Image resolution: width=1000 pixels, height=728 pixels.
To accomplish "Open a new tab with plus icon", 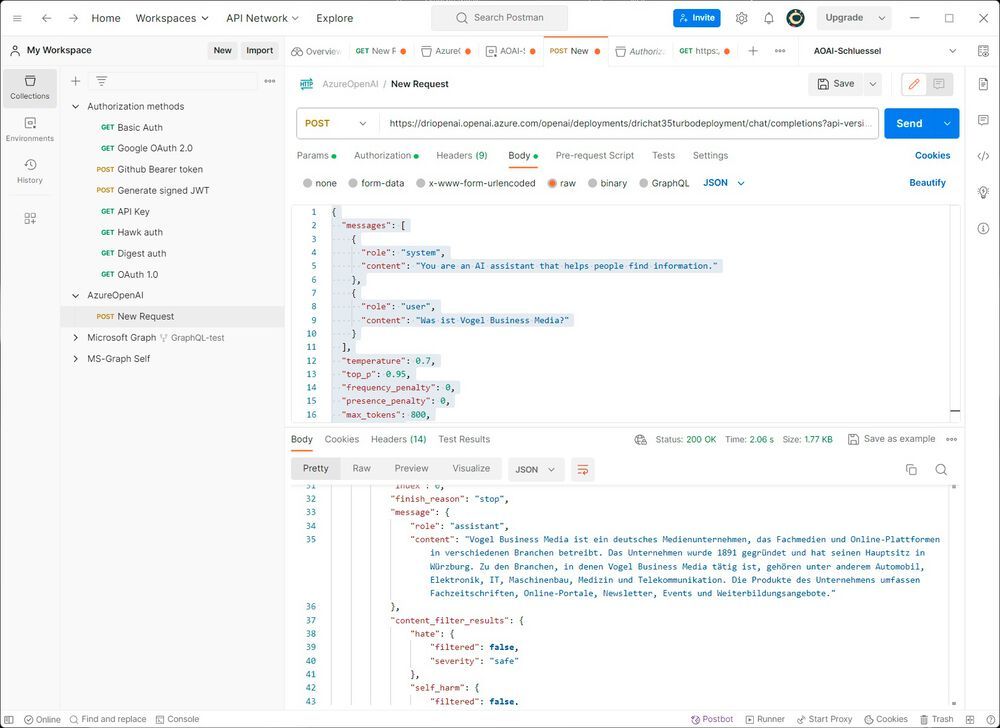I will pos(753,51).
